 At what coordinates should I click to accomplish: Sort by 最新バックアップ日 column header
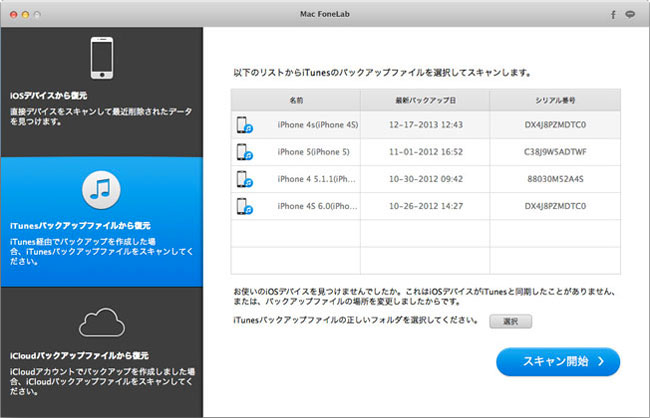coord(425,100)
